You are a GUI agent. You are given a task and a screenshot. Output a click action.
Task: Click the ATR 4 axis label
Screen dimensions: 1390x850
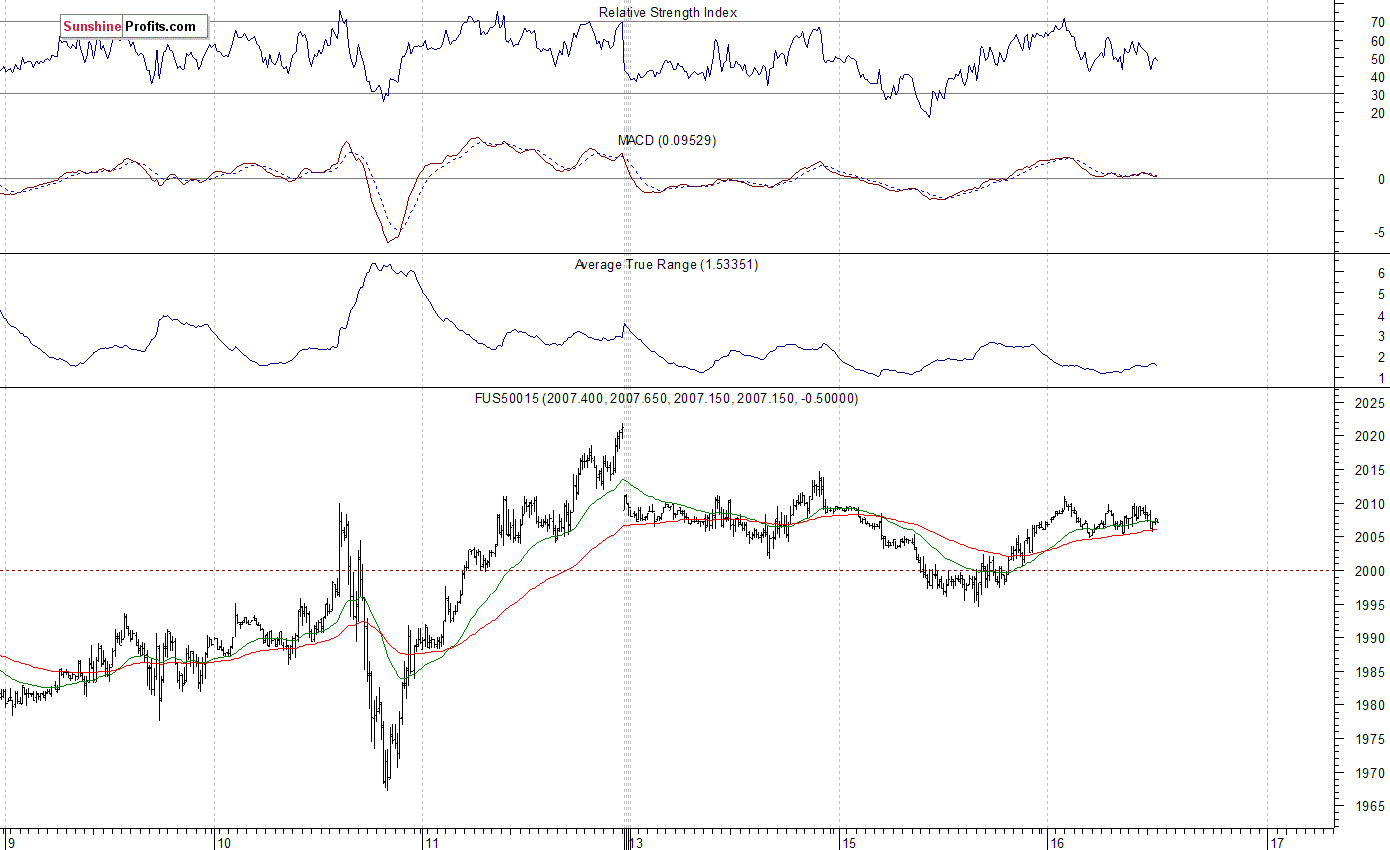pyautogui.click(x=1381, y=315)
